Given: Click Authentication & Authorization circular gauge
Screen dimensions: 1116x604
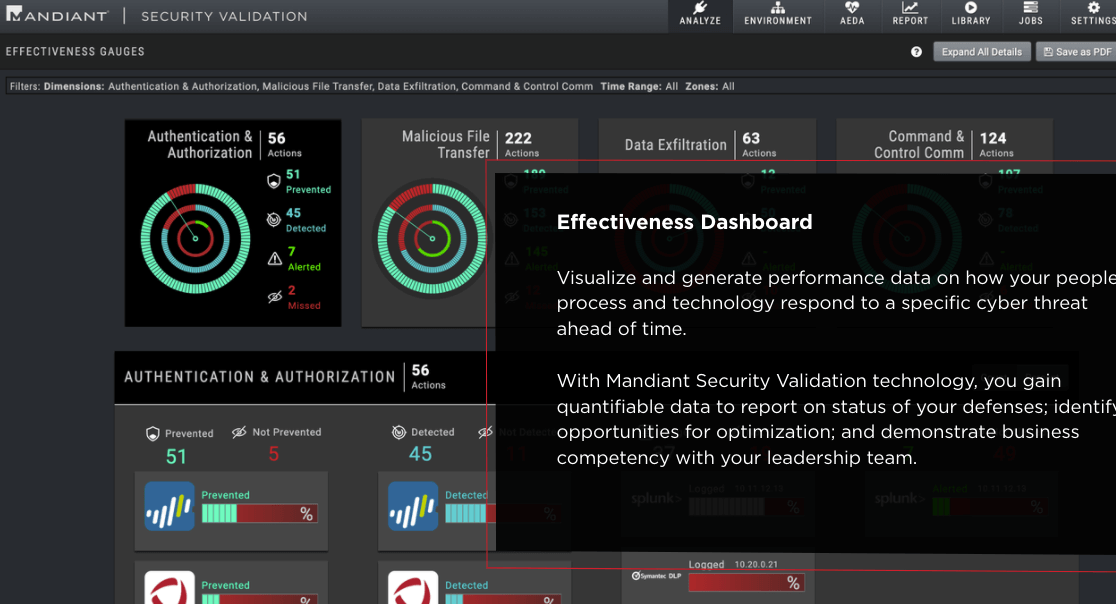Looking at the screenshot, I should [195, 238].
